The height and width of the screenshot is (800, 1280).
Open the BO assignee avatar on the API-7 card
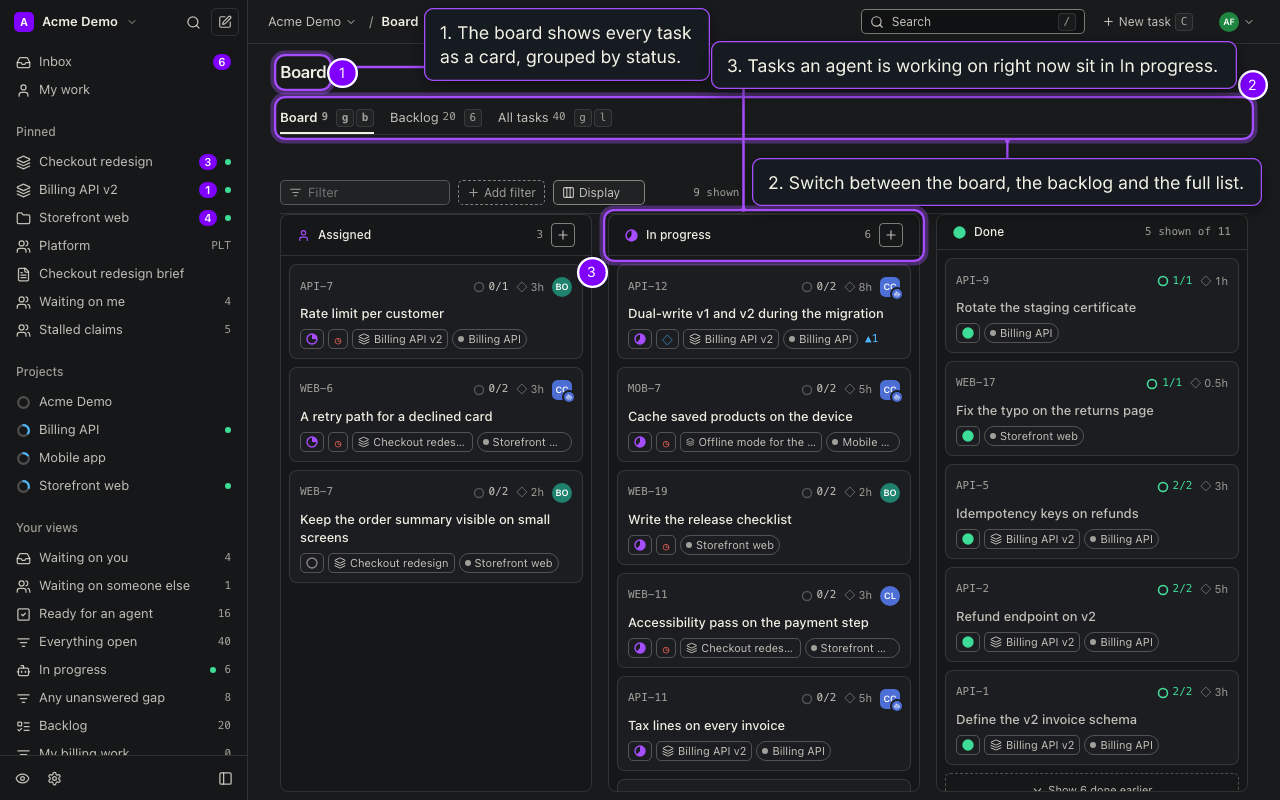click(x=562, y=287)
